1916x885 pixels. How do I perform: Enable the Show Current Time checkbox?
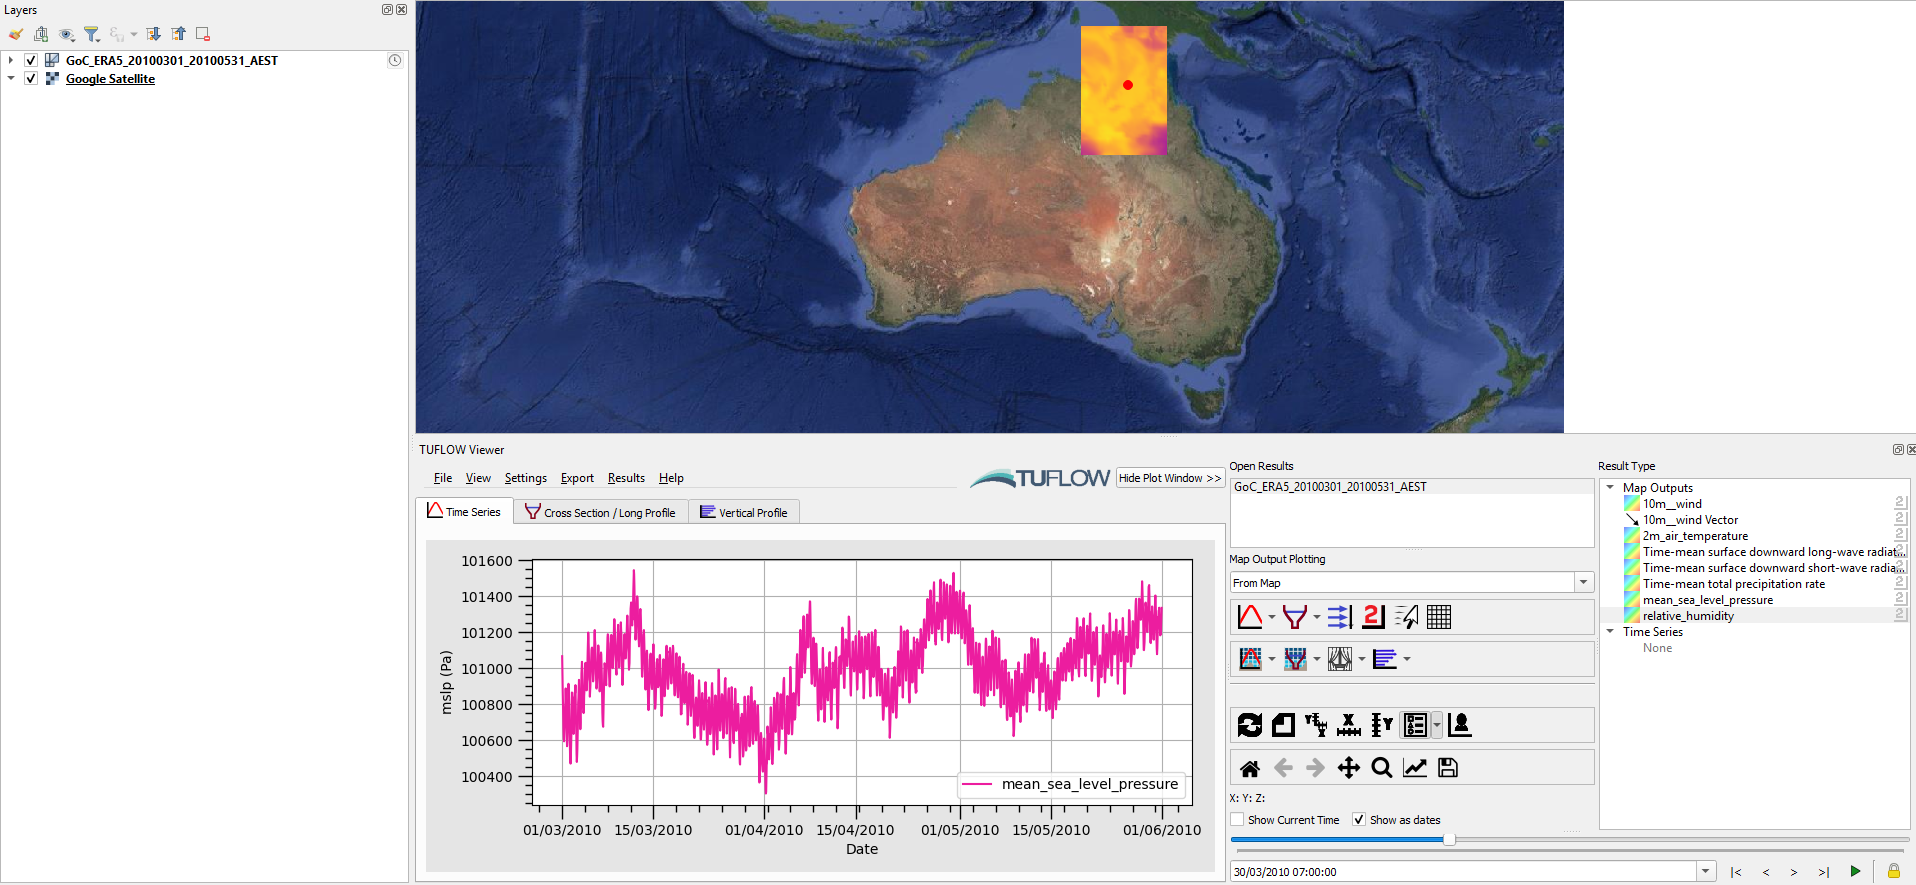tap(1238, 820)
